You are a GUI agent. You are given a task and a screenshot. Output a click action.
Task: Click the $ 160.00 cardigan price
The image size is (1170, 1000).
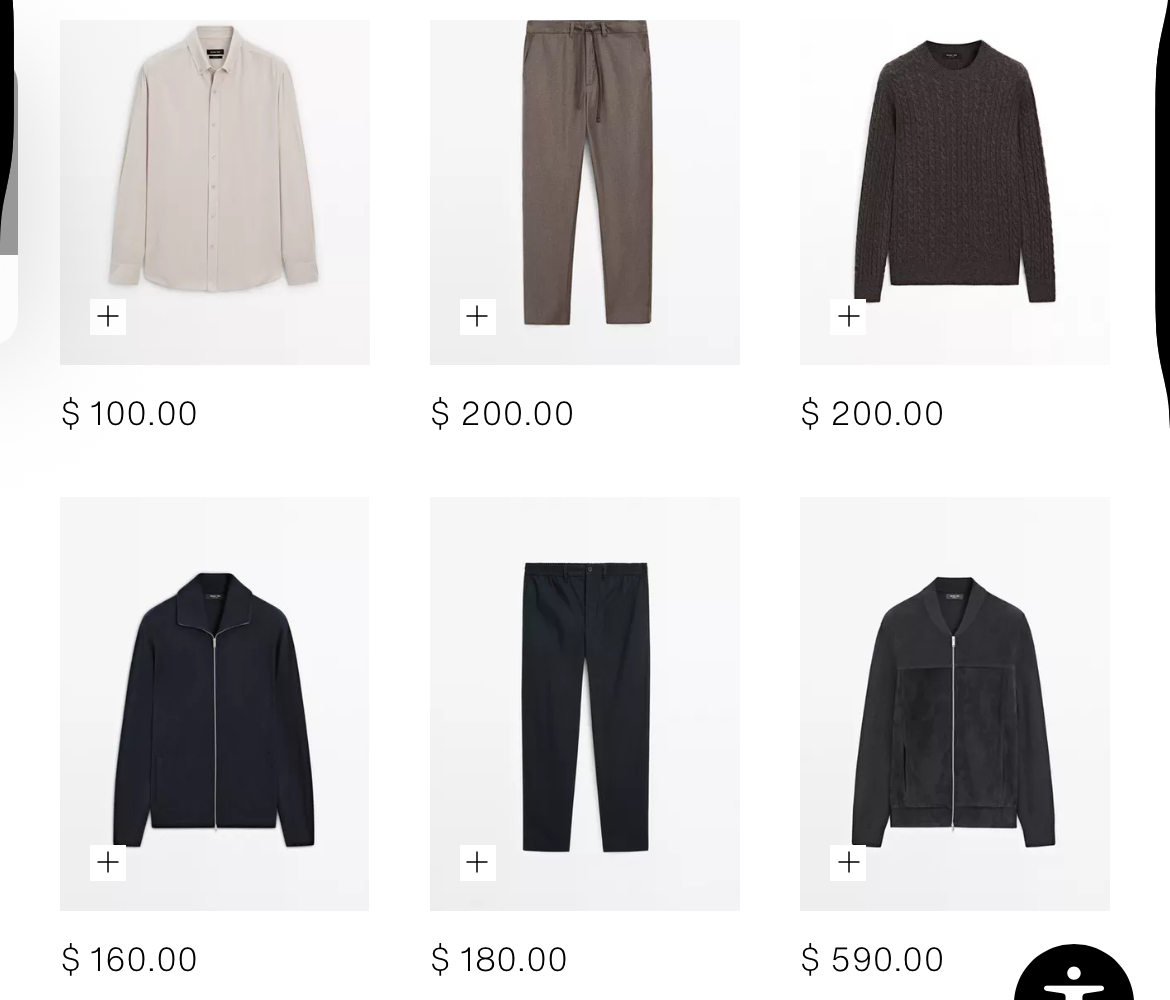click(x=129, y=960)
